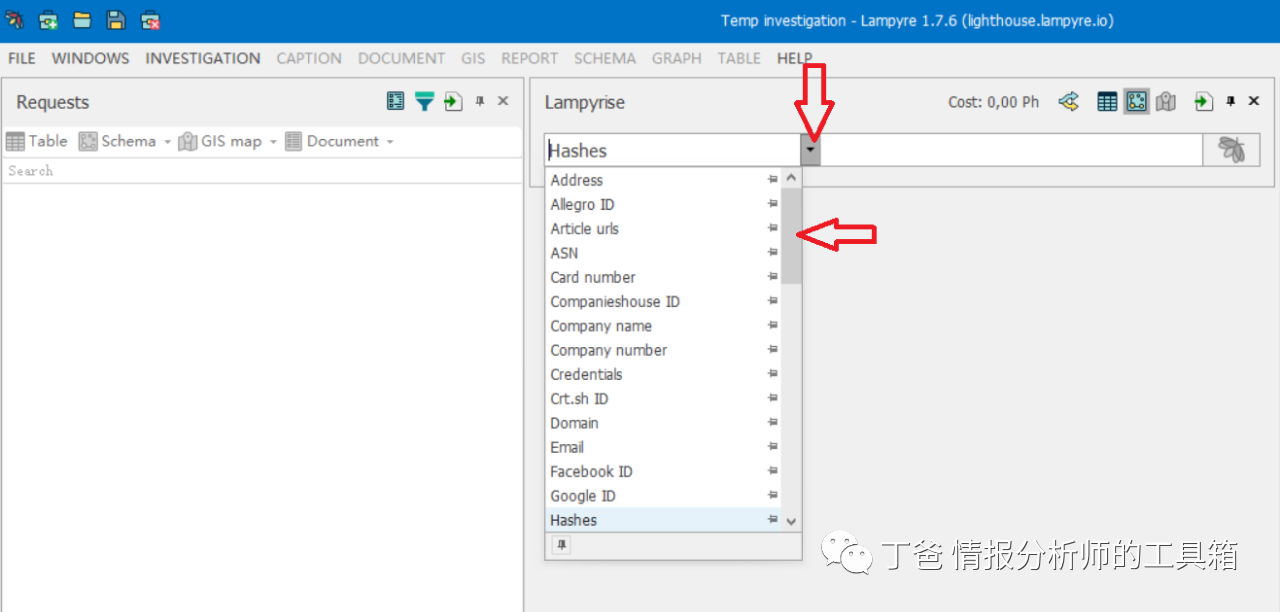This screenshot has height=612, width=1280.
Task: Click the GIS map button in Requests
Action: [221, 141]
